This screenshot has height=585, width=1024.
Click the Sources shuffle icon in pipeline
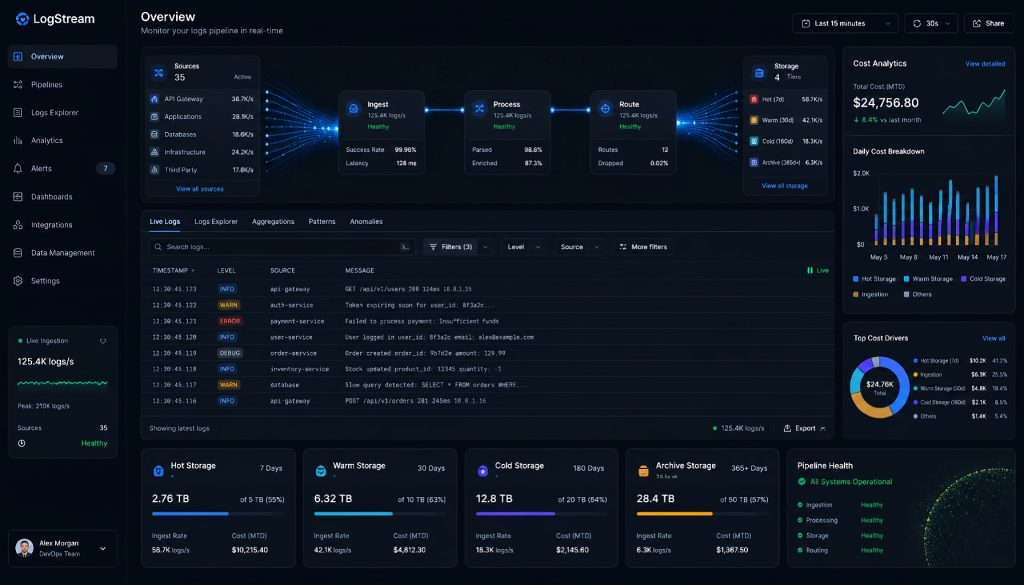point(159,73)
